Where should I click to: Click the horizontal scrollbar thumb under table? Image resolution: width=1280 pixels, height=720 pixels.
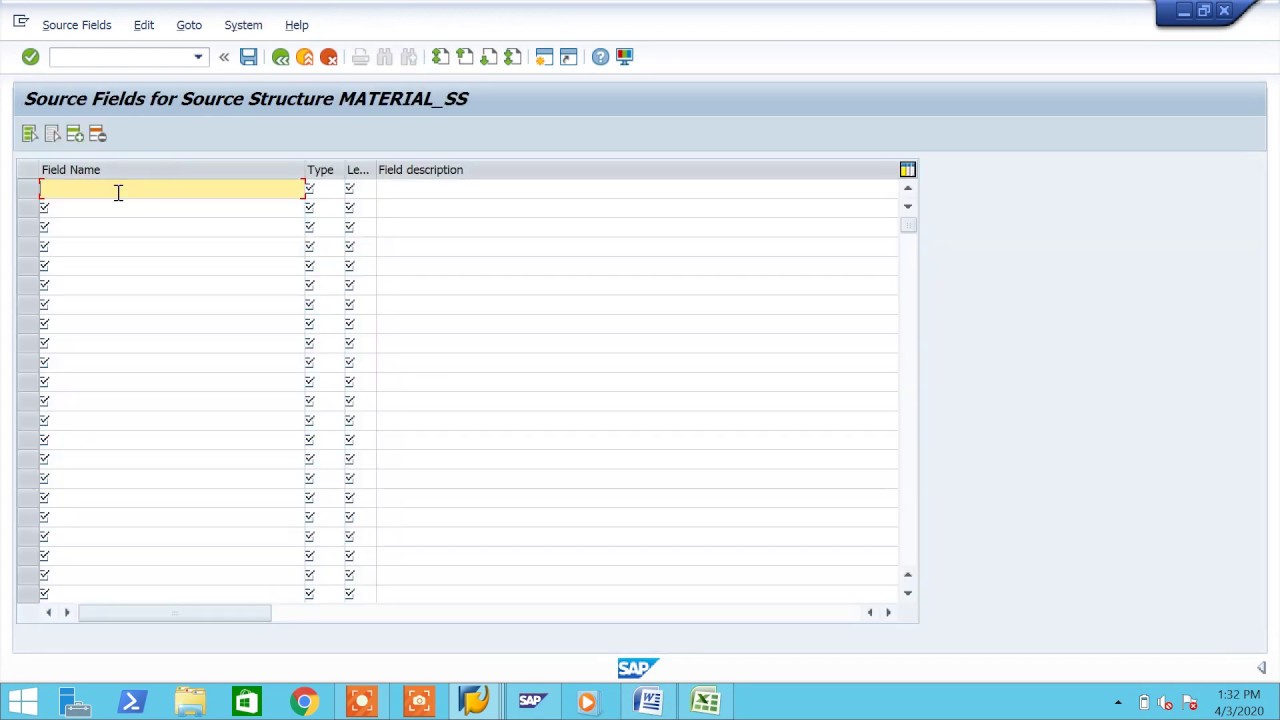coord(175,613)
